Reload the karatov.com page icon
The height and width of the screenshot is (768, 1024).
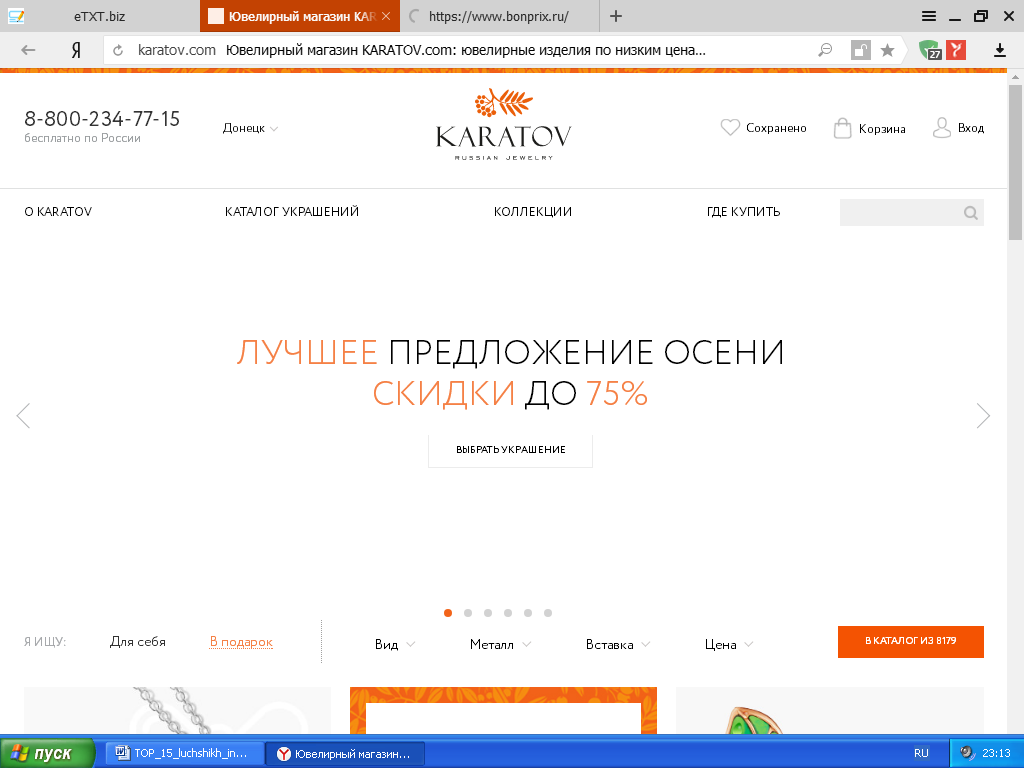118,50
